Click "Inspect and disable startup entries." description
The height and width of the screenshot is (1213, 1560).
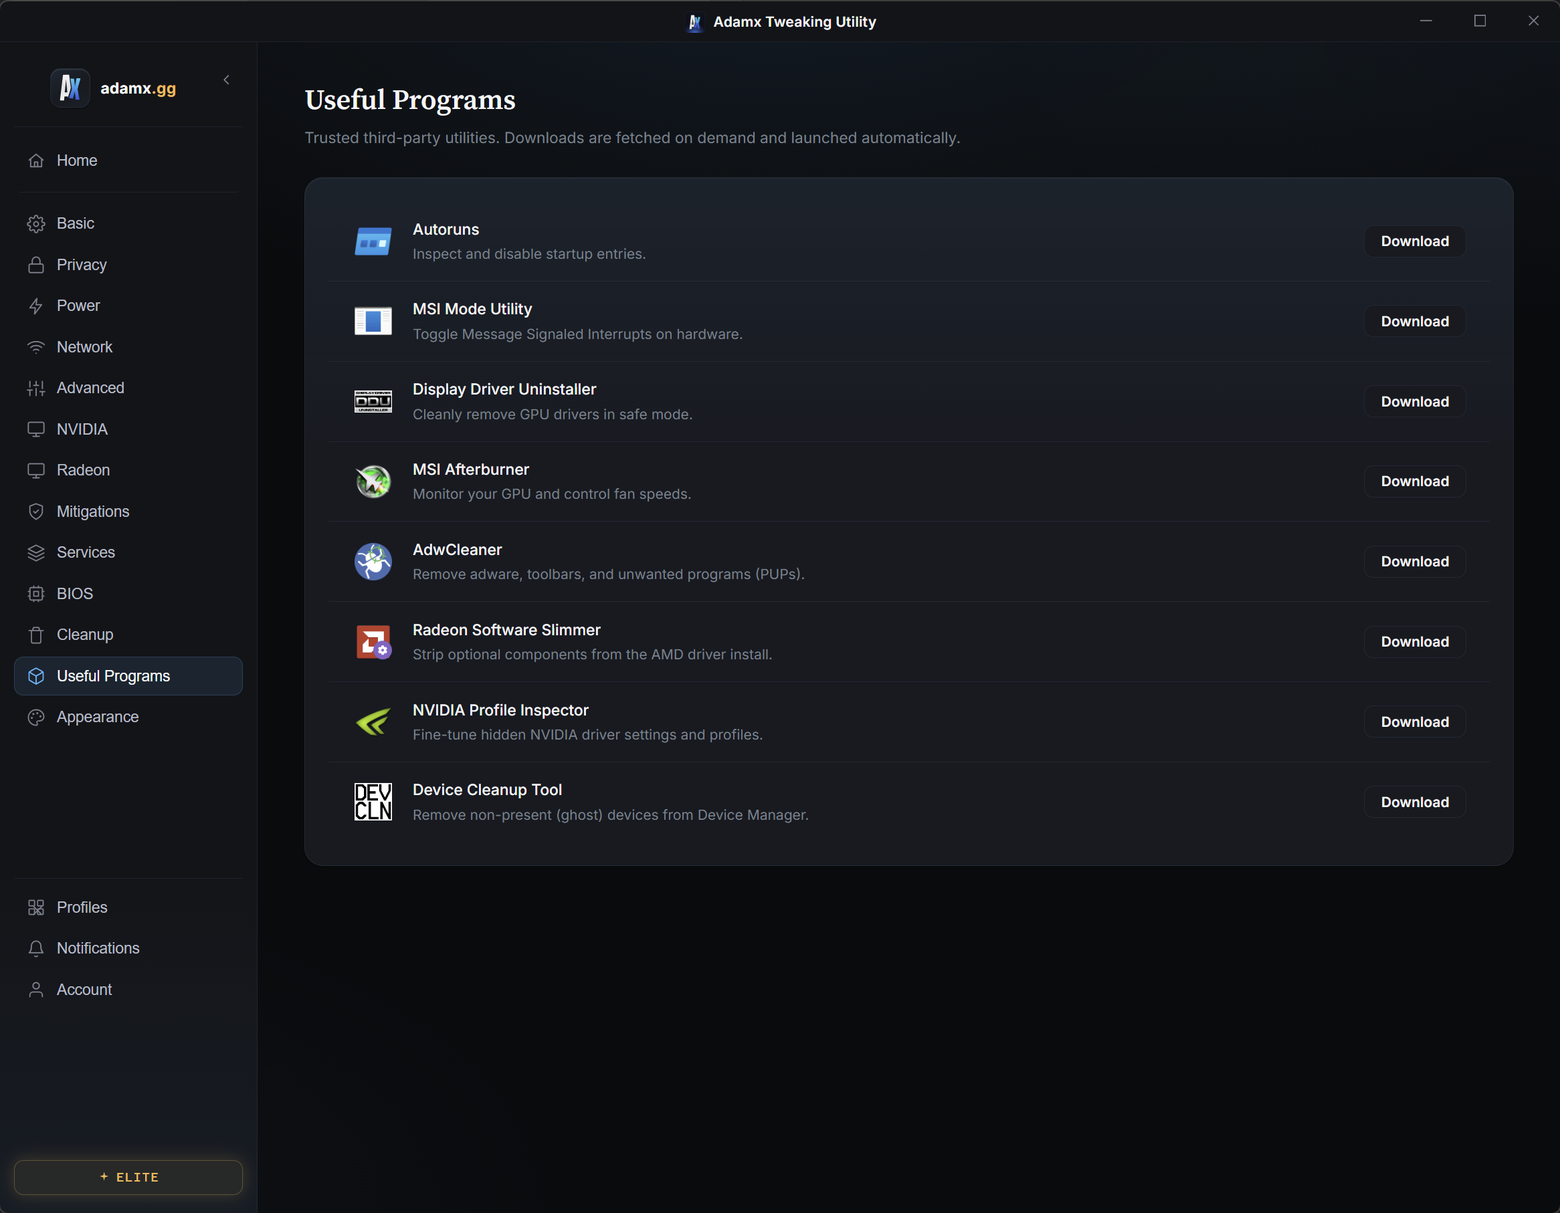(x=529, y=254)
